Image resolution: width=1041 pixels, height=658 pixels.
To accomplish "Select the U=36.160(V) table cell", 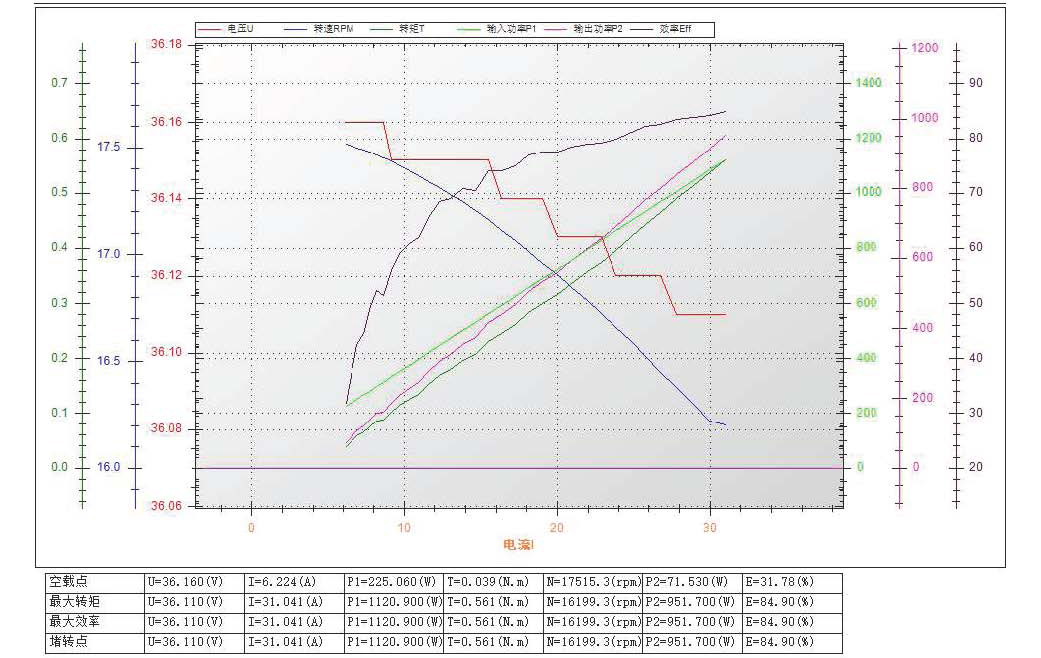I will tap(194, 581).
